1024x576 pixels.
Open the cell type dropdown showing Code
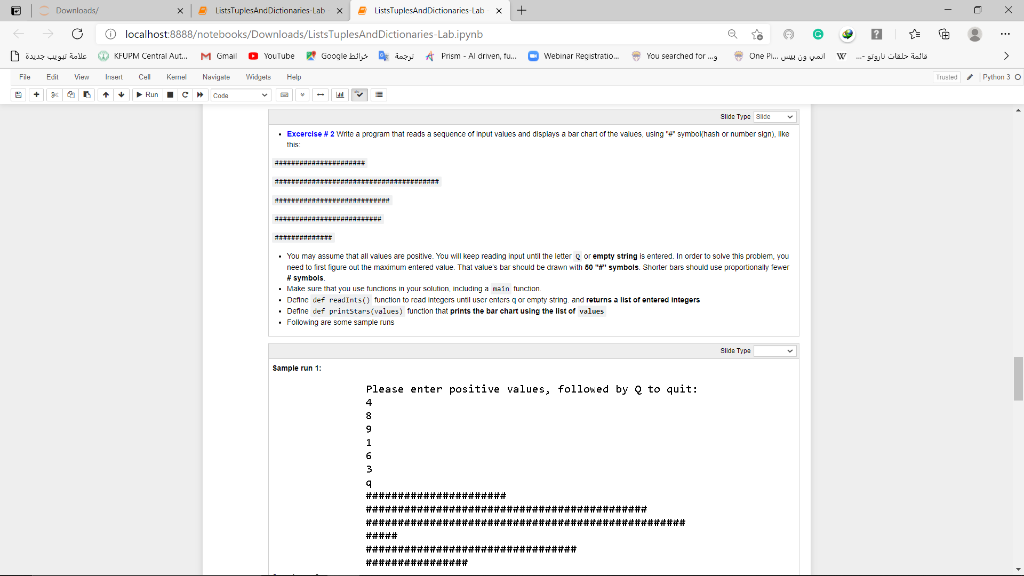pos(240,94)
